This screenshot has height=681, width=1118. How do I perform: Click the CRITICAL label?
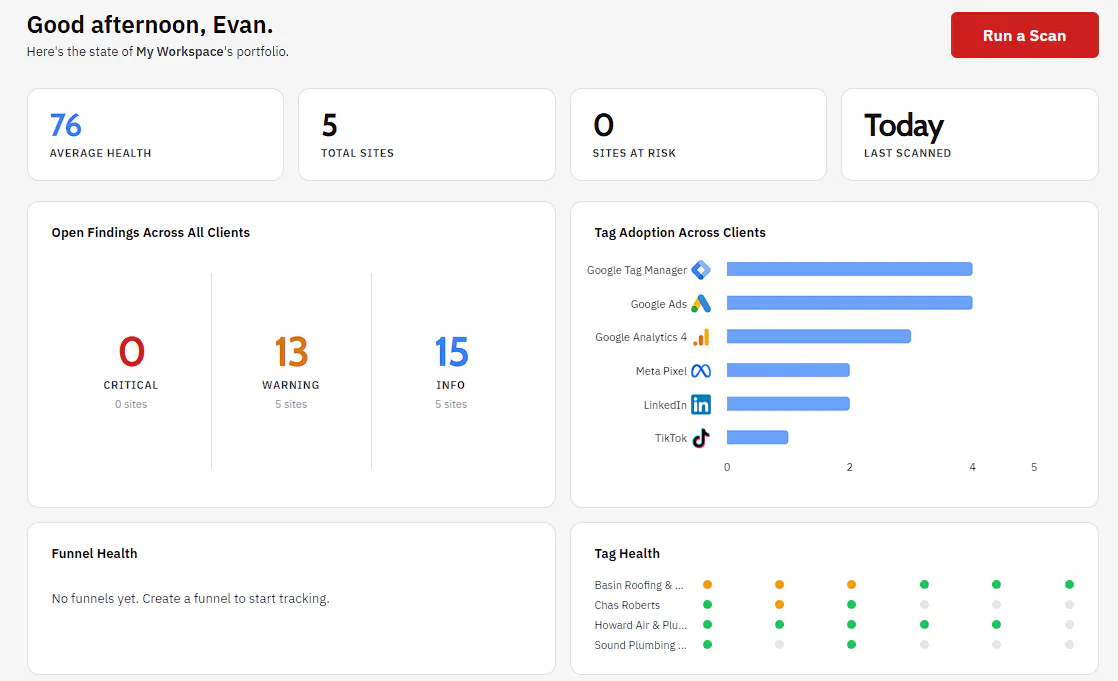131,385
